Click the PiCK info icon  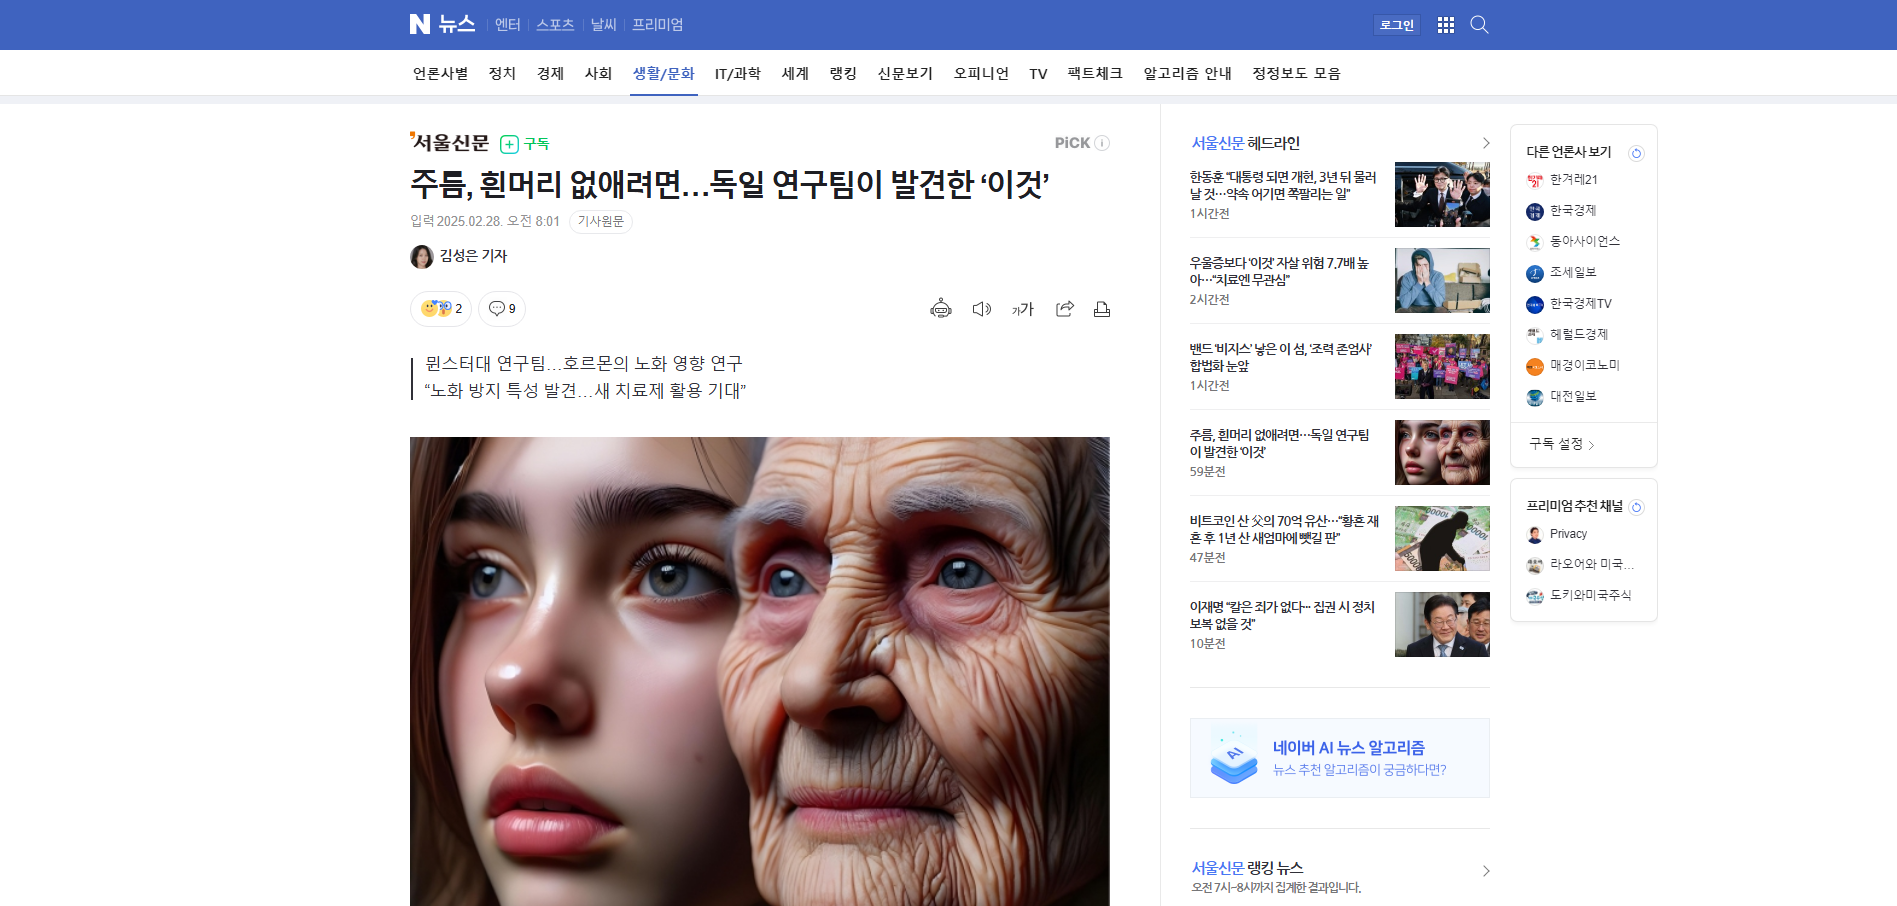[1102, 143]
